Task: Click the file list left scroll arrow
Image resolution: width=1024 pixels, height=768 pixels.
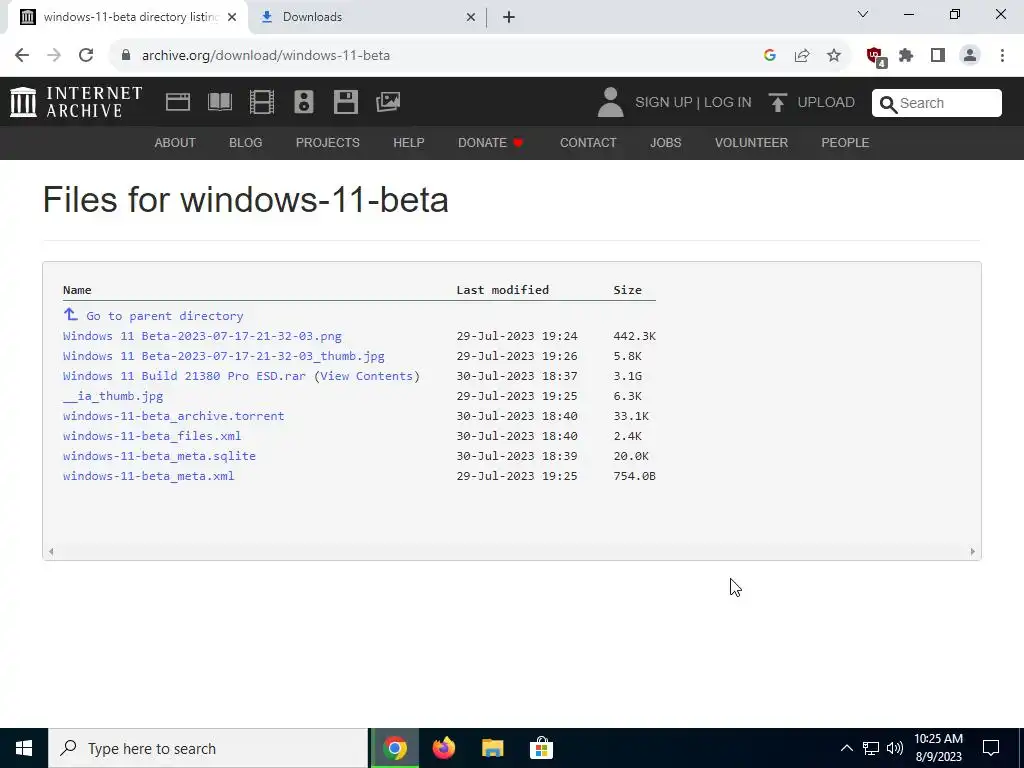Action: coord(51,552)
